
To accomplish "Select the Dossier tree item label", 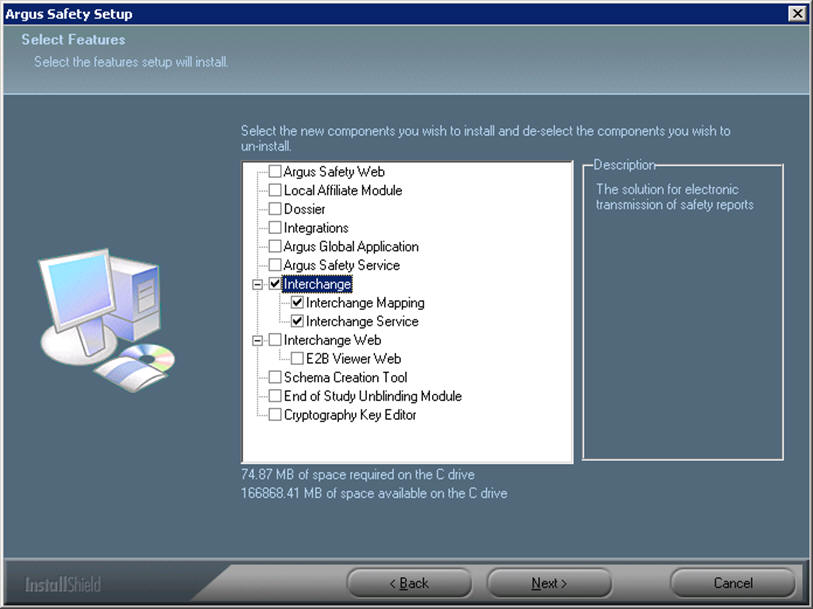I will 304,209.
